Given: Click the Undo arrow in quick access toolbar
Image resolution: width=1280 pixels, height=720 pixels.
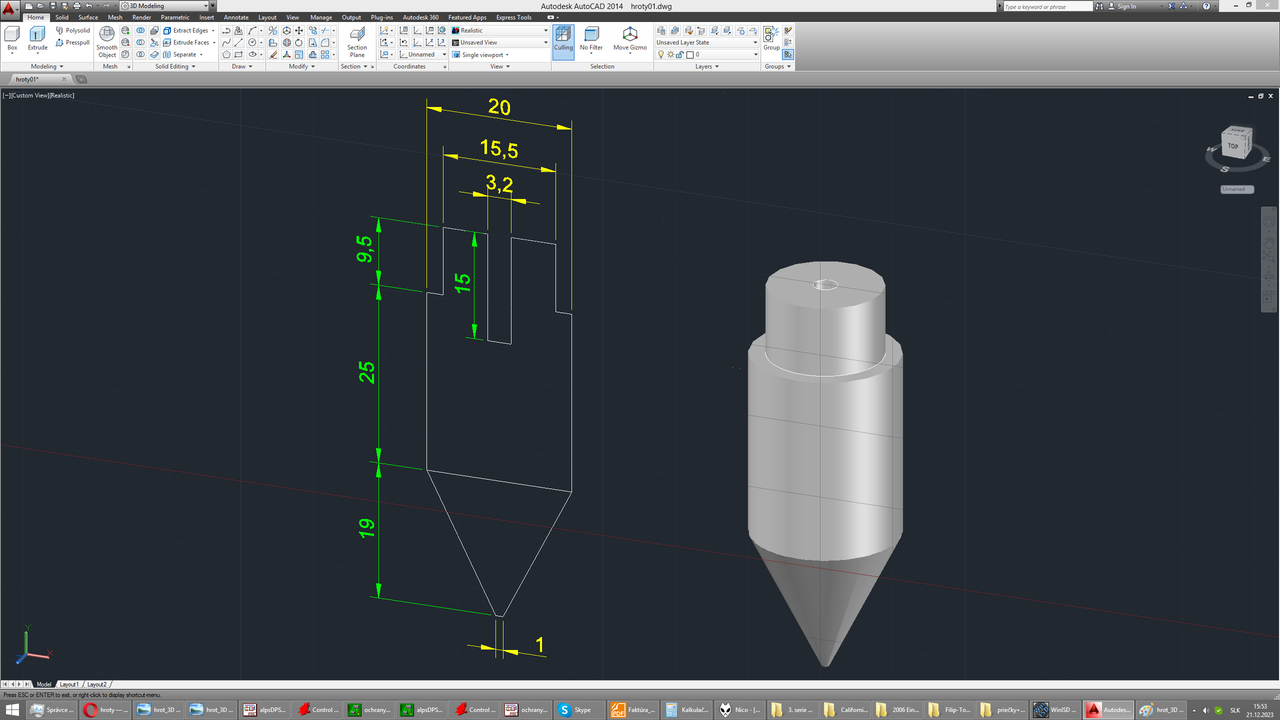Looking at the screenshot, I should coord(89,6).
